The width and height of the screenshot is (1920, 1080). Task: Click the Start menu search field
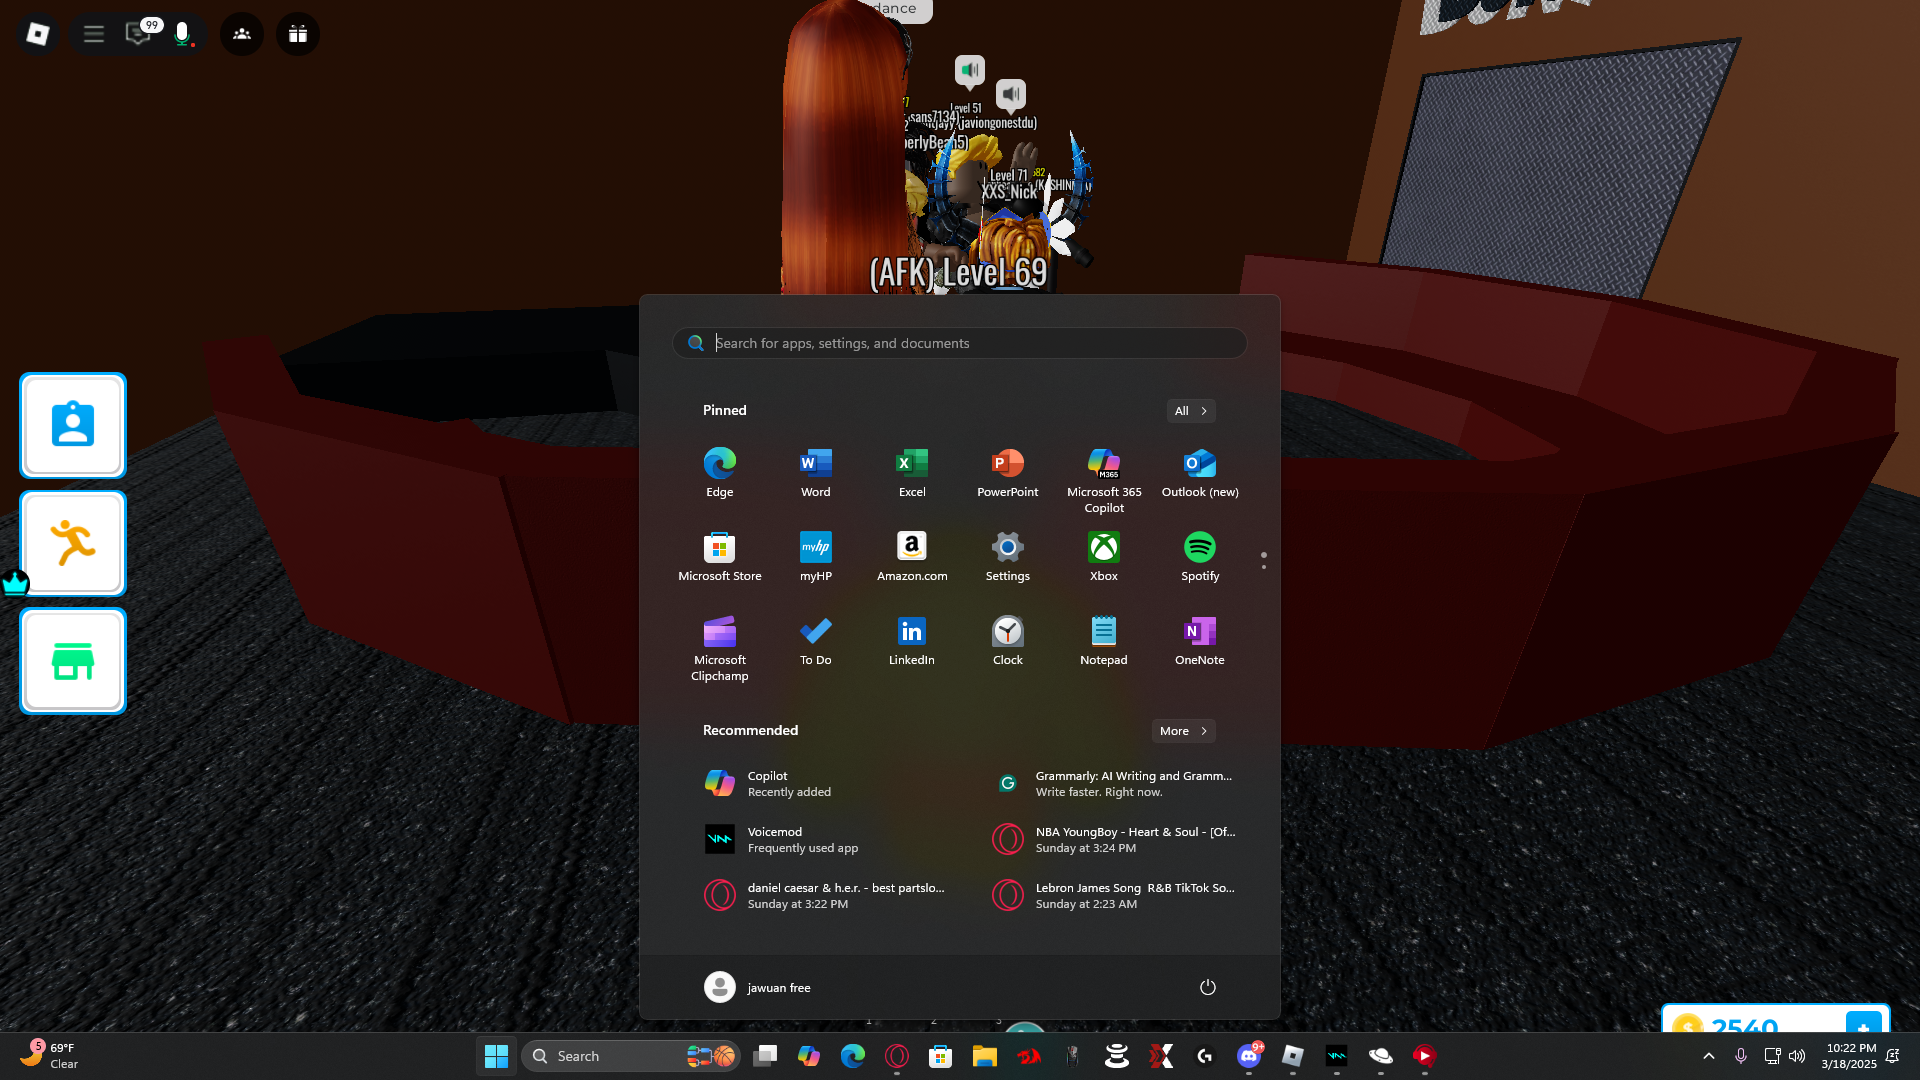[960, 343]
